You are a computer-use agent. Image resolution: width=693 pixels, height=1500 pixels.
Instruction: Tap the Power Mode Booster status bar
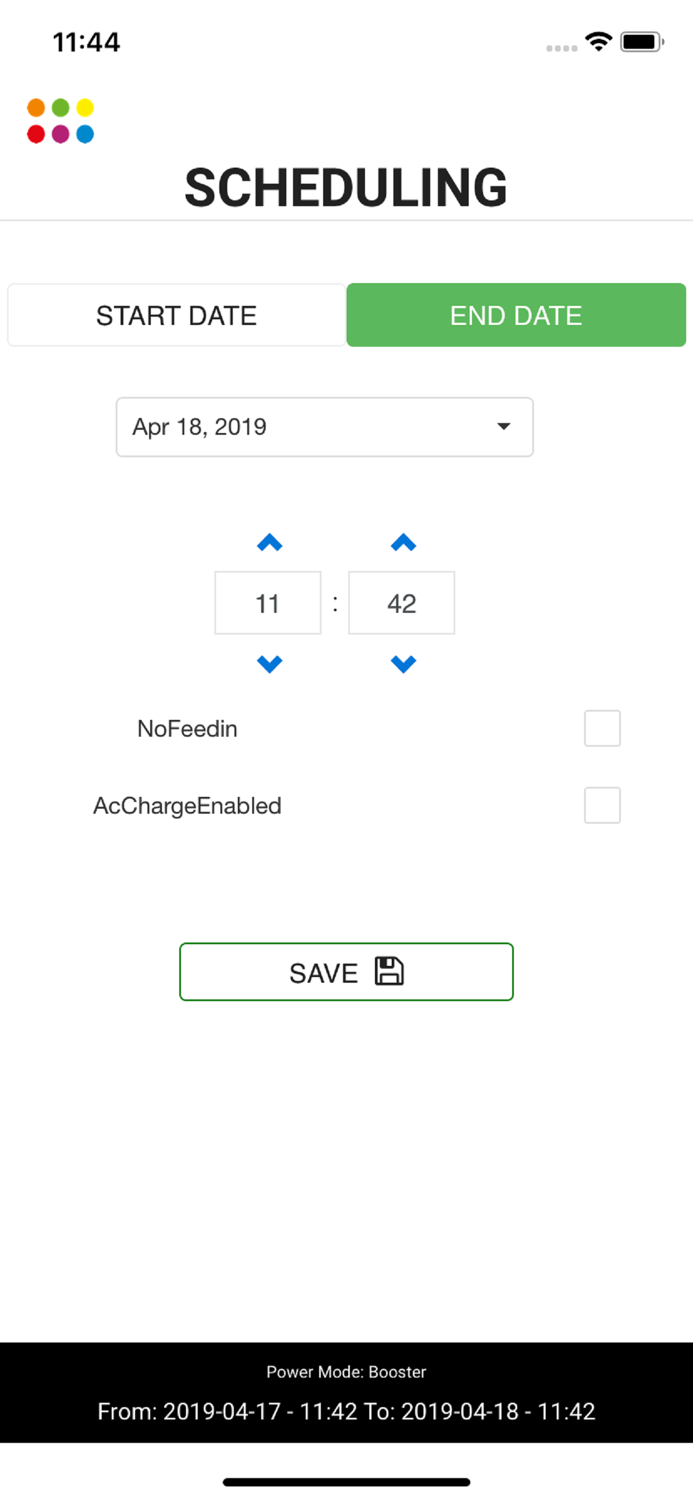click(x=346, y=1372)
